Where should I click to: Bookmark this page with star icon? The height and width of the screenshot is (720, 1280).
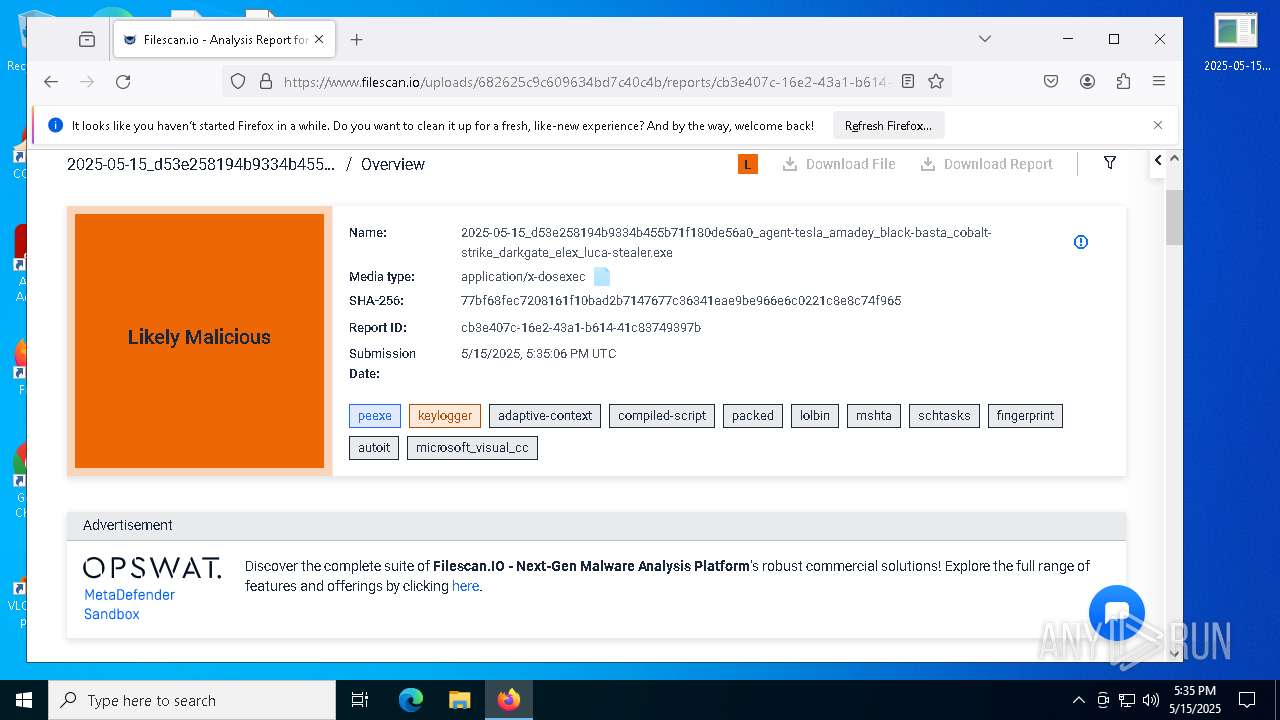[x=936, y=82]
